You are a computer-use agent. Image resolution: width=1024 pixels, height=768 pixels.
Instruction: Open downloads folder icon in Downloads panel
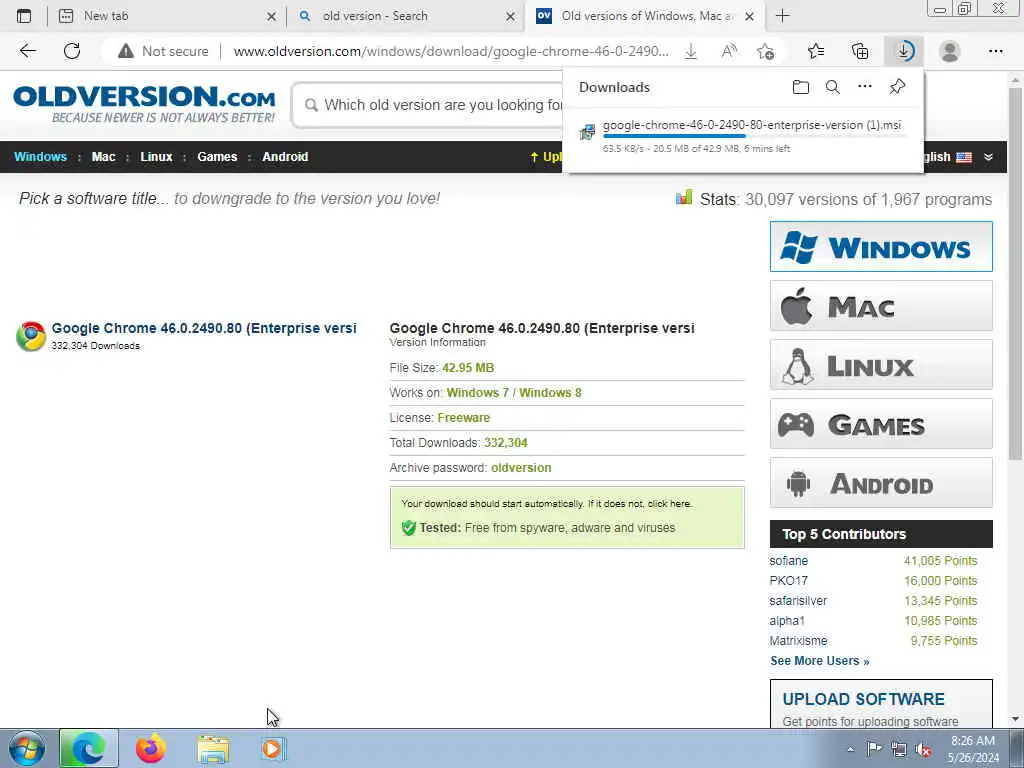click(x=801, y=87)
